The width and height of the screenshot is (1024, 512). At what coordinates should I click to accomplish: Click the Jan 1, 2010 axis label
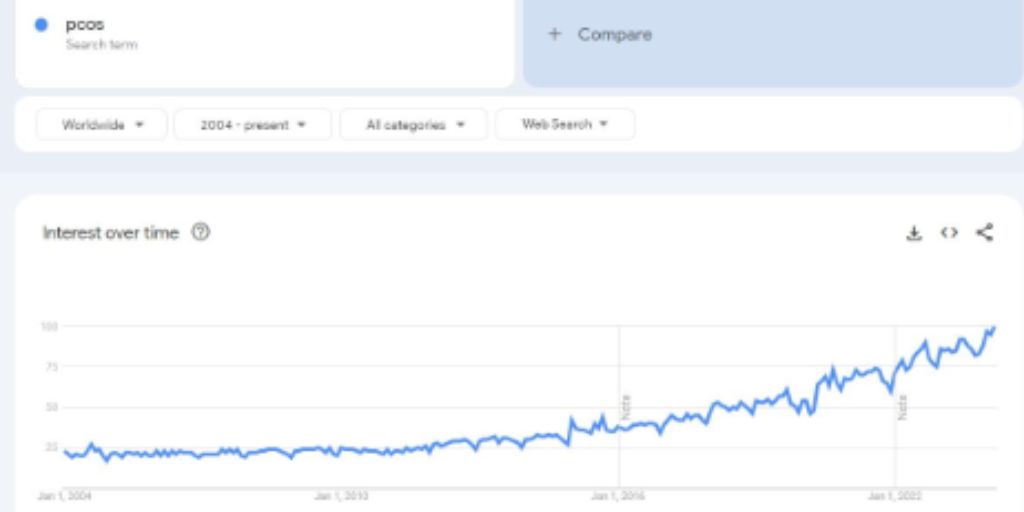click(342, 495)
